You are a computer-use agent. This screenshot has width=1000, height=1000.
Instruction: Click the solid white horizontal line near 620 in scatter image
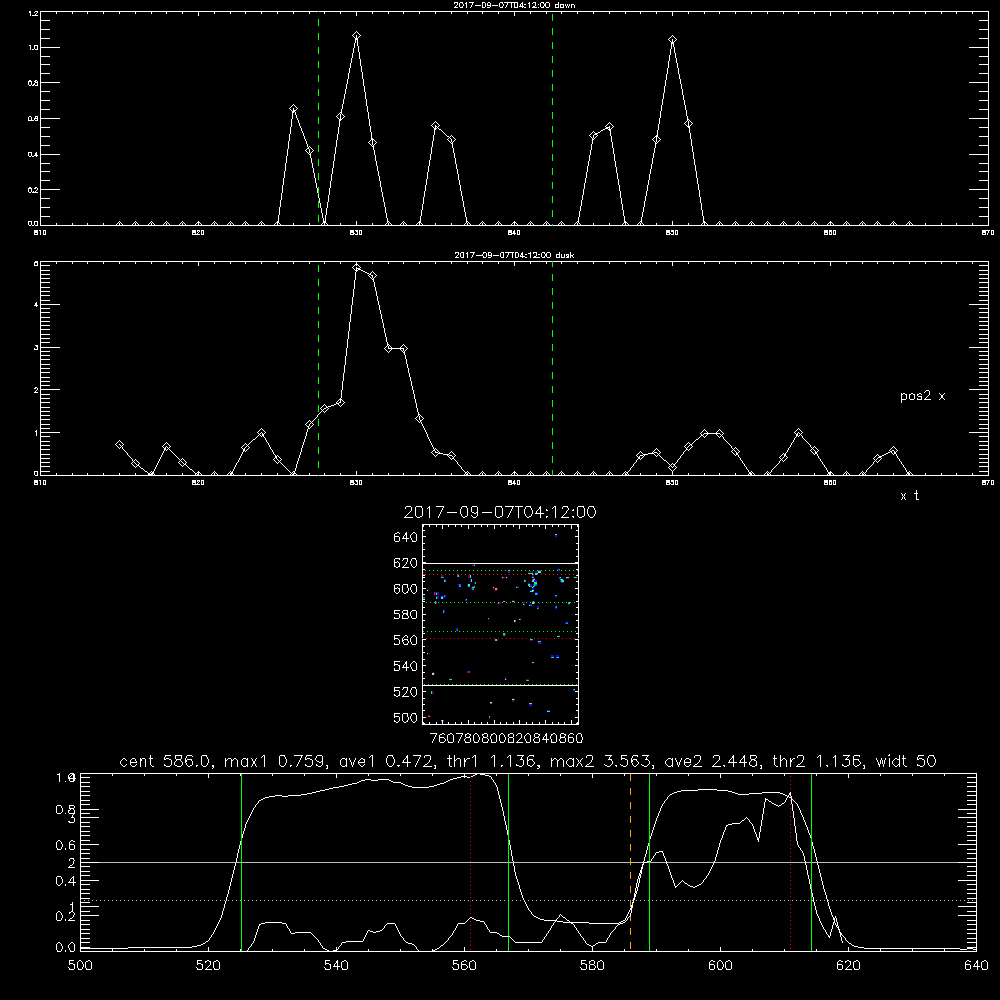pyautogui.click(x=501, y=564)
